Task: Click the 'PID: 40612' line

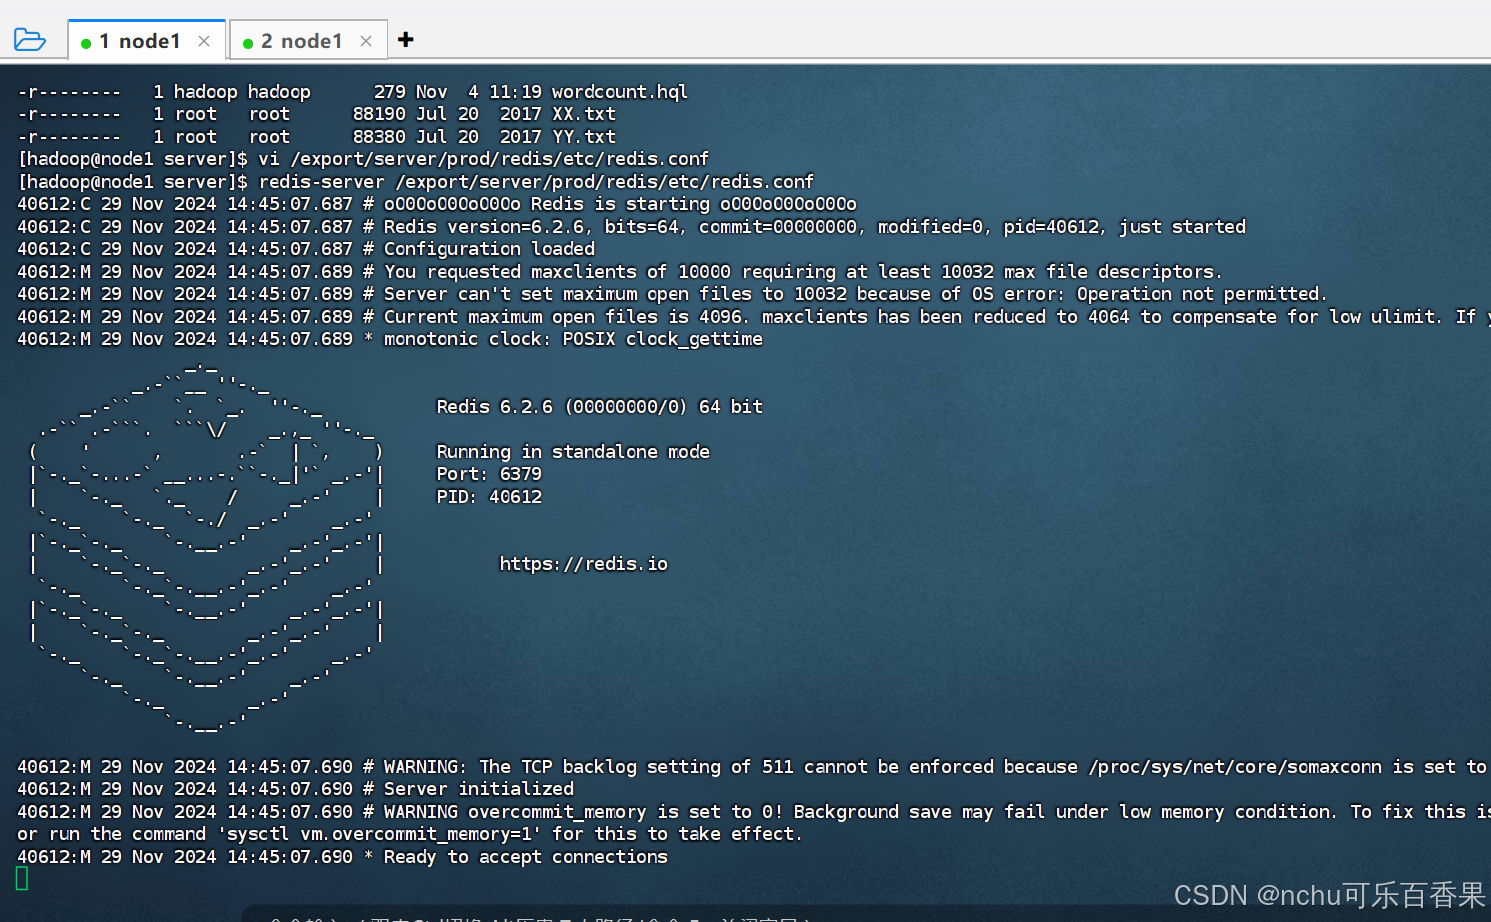Action: tap(489, 497)
